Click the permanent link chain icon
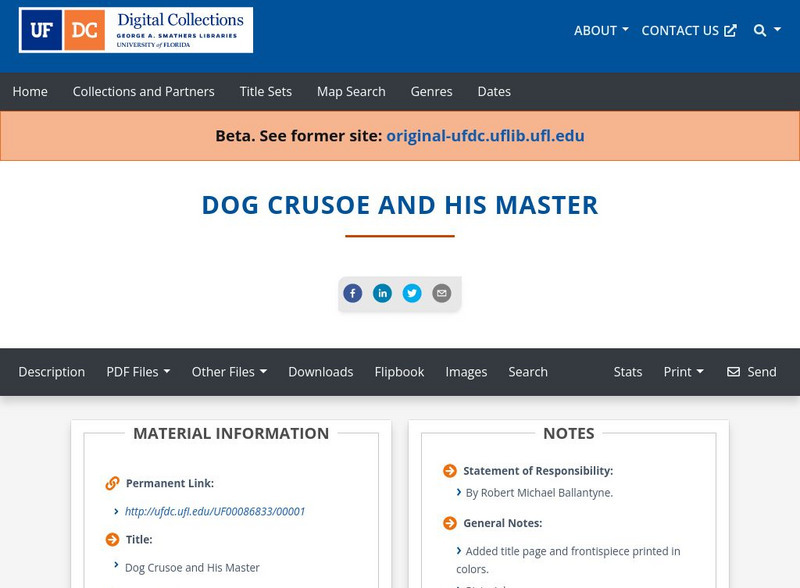This screenshot has width=800, height=588. [x=110, y=482]
